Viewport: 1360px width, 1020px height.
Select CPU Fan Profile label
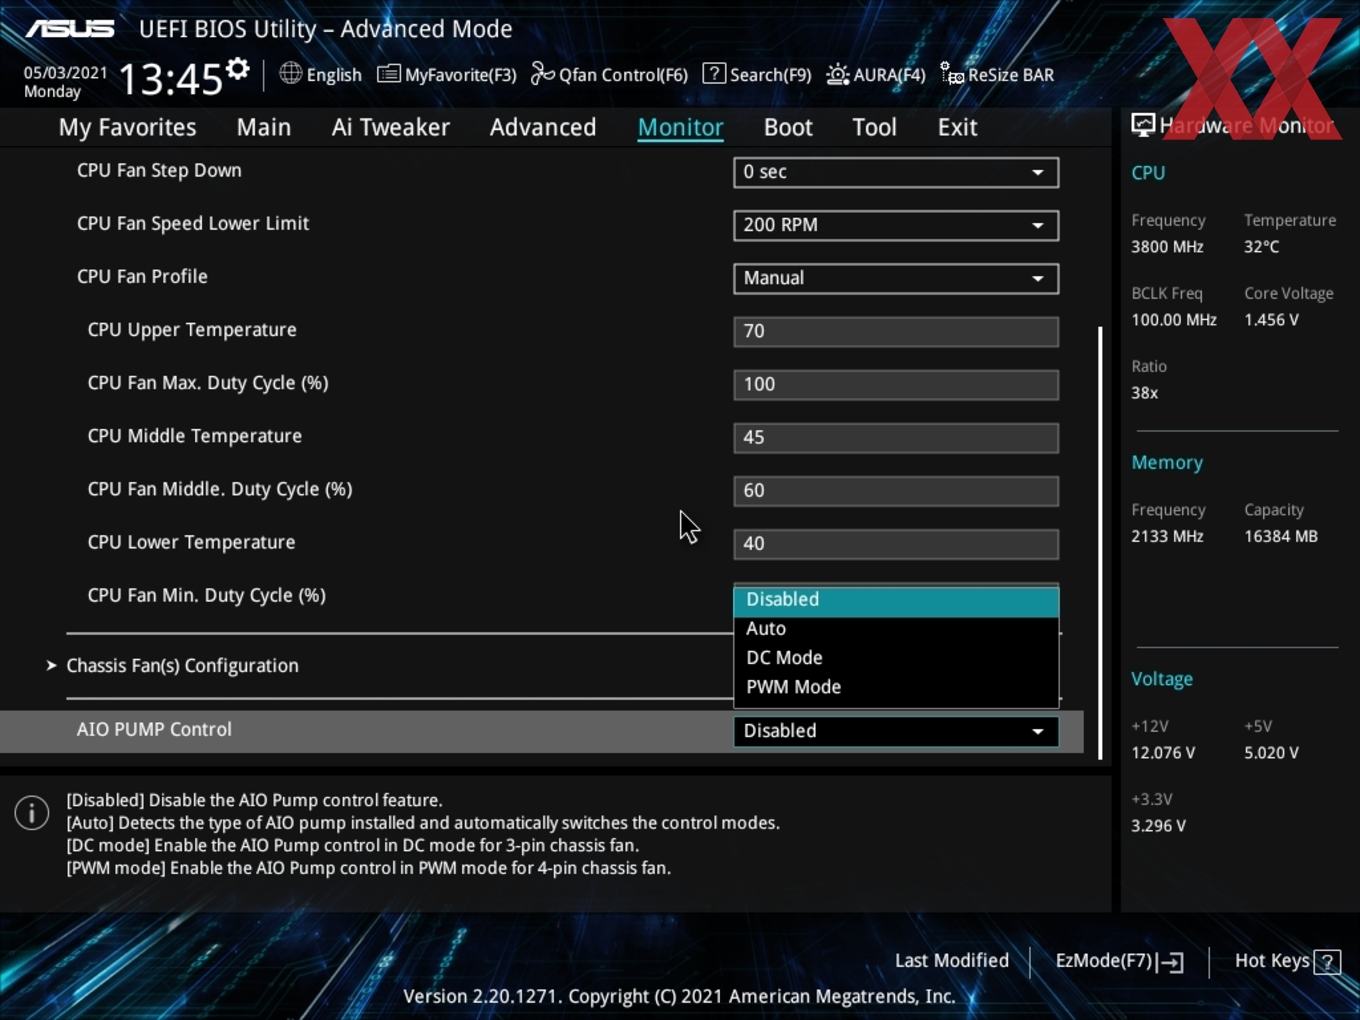click(142, 277)
